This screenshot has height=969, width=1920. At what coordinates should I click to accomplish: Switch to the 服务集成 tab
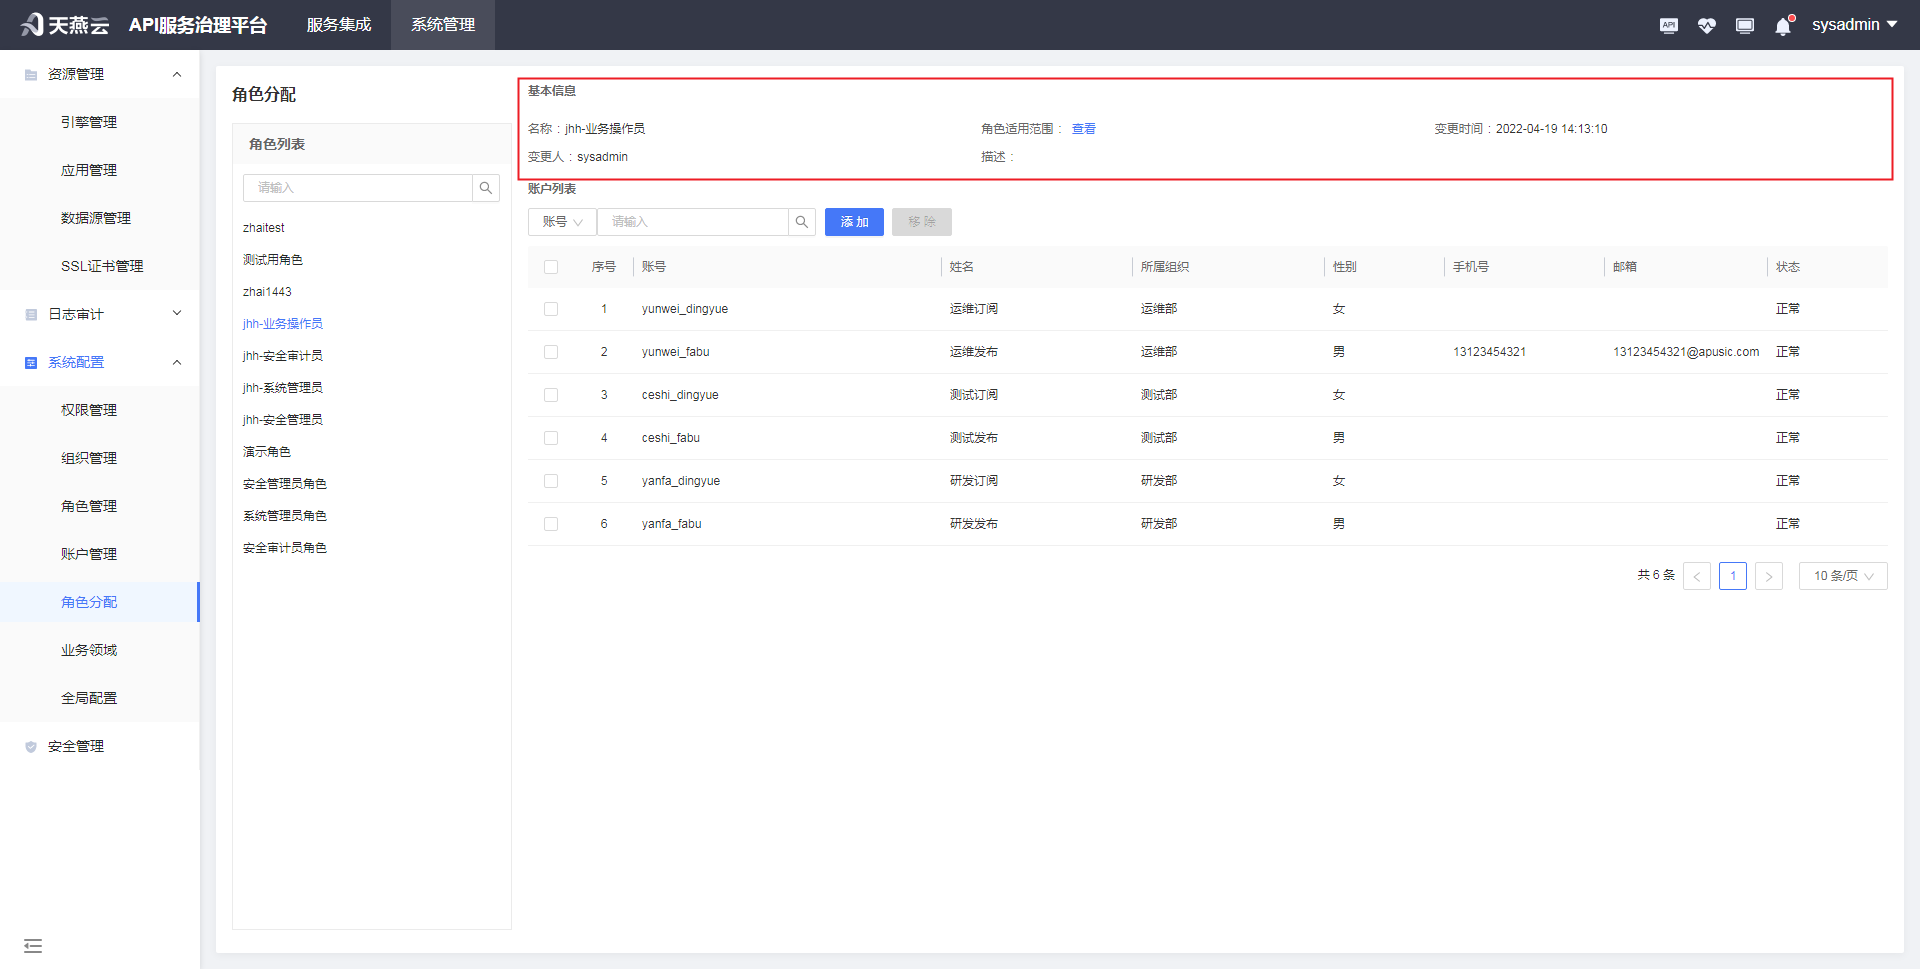click(x=338, y=24)
